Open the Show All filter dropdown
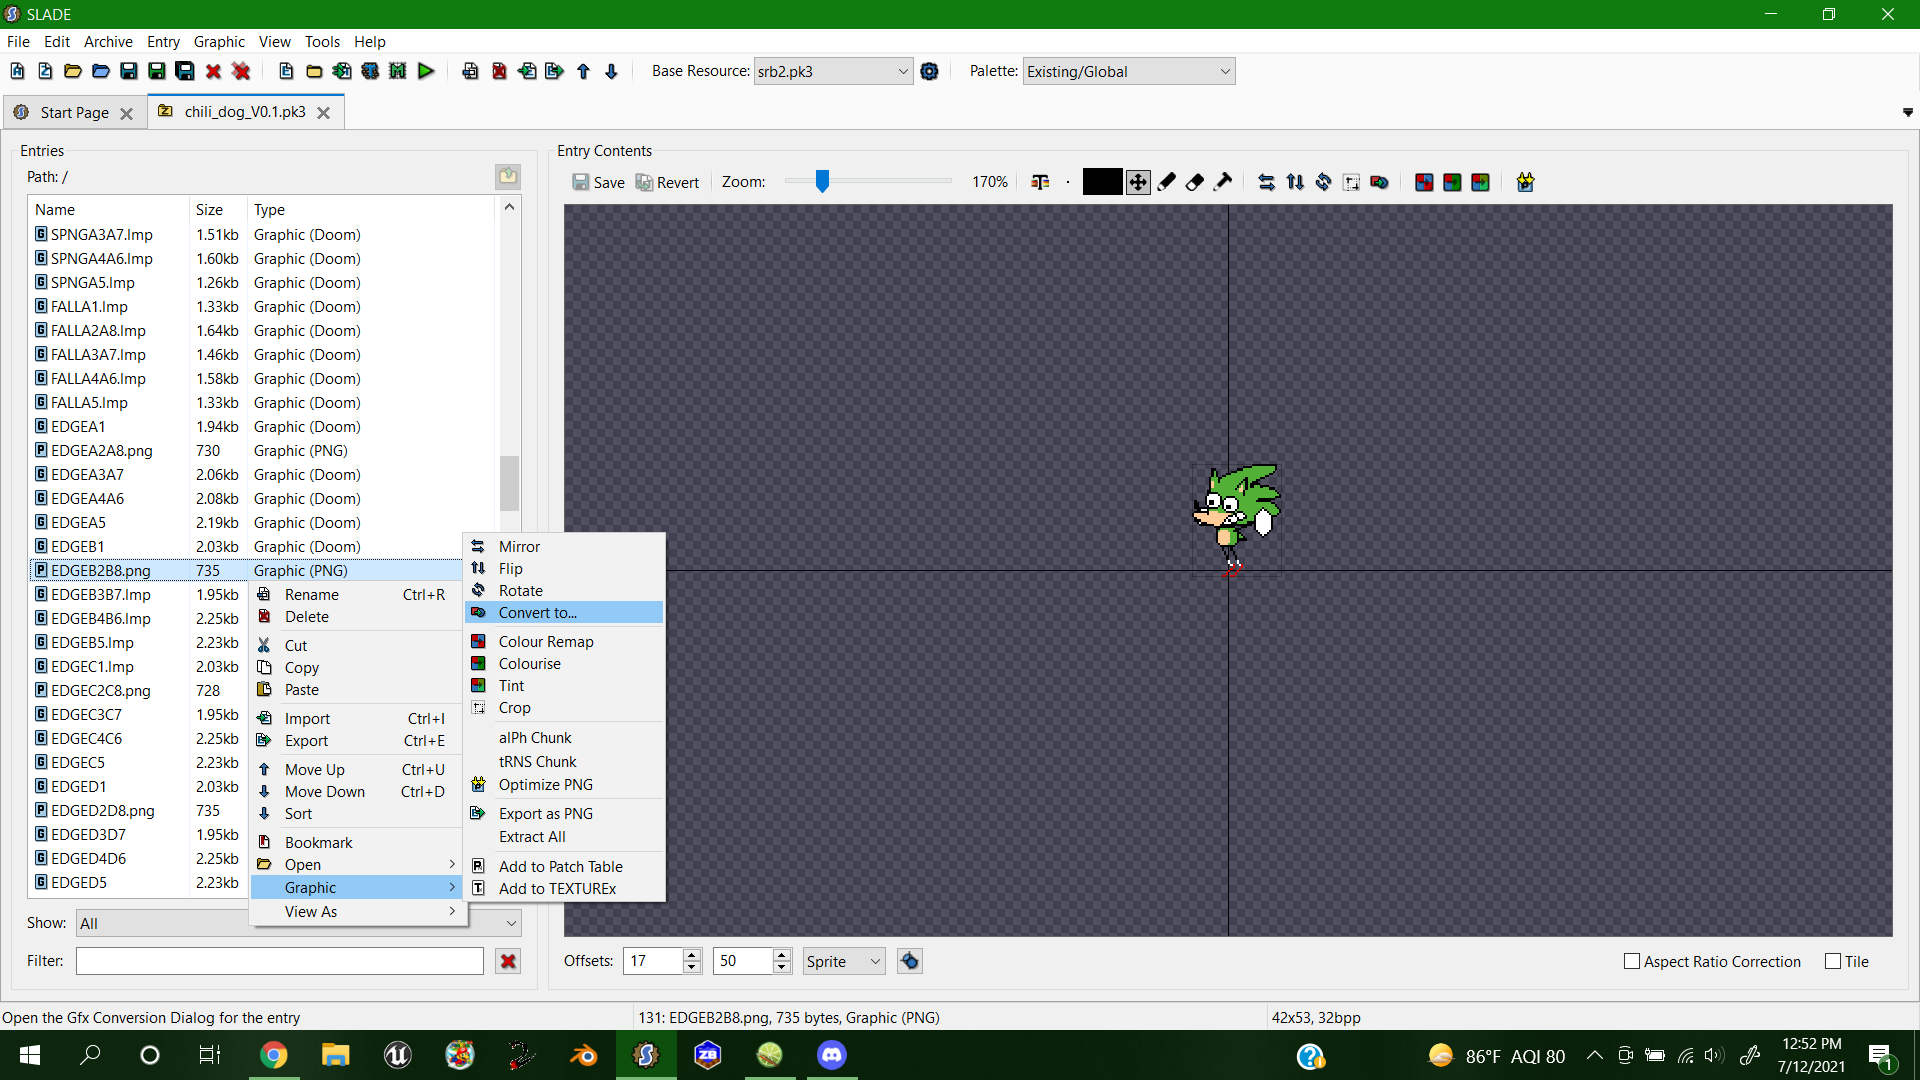The width and height of the screenshot is (1920, 1080). click(x=298, y=923)
